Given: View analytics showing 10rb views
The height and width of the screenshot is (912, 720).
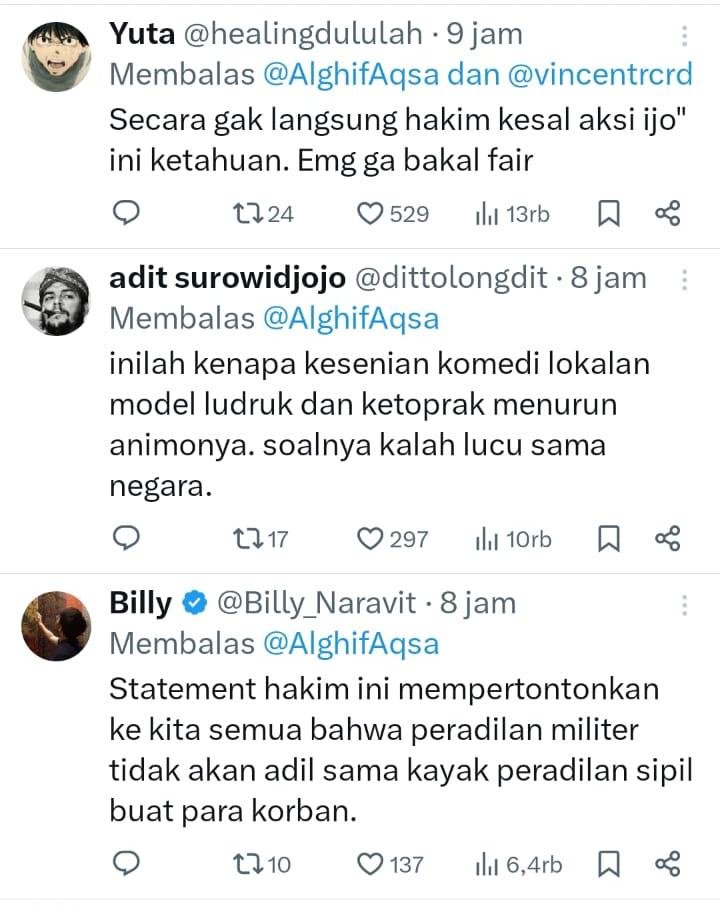Looking at the screenshot, I should coord(513,539).
